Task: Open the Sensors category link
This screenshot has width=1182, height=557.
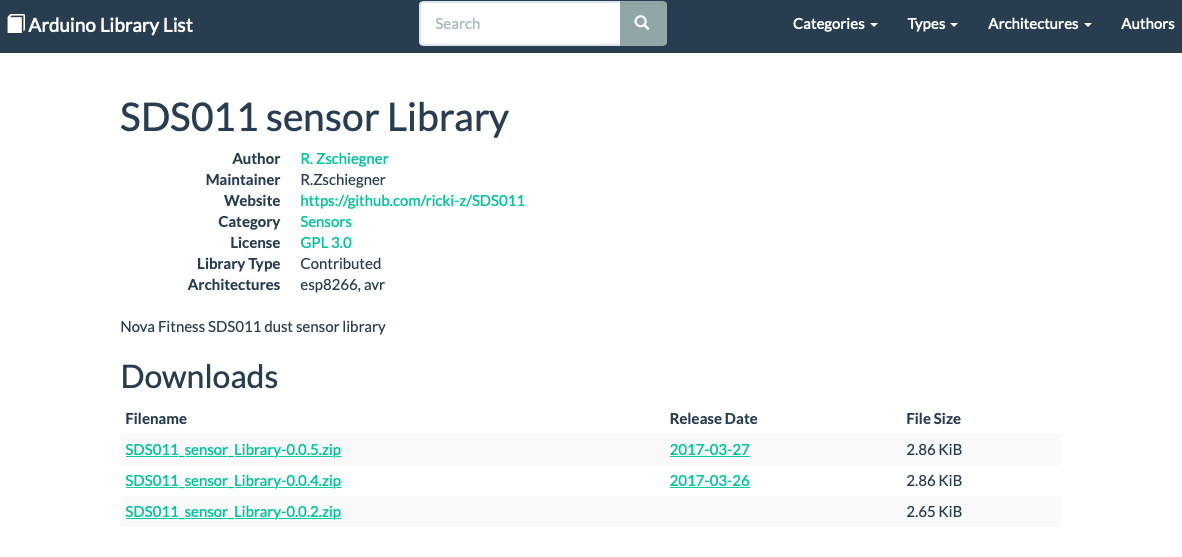Action: [x=326, y=222]
